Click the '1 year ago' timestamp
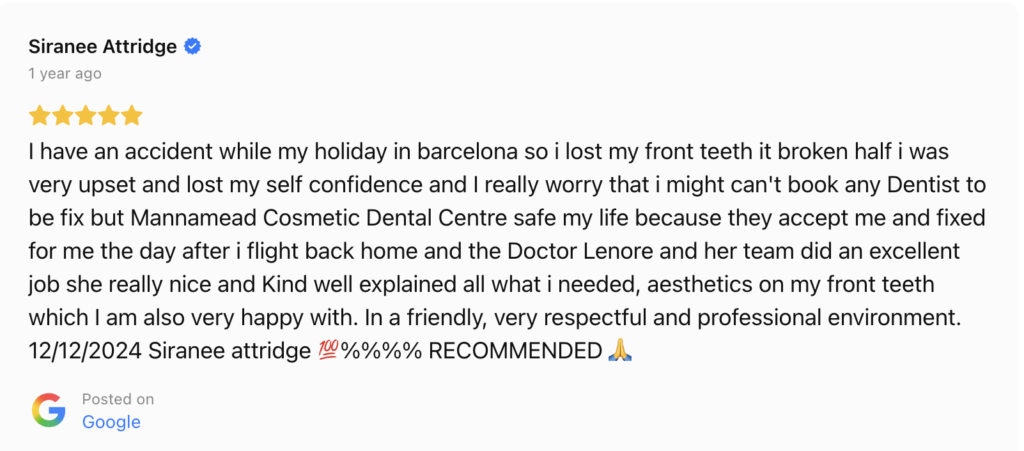The image size is (1024, 451). coord(65,74)
